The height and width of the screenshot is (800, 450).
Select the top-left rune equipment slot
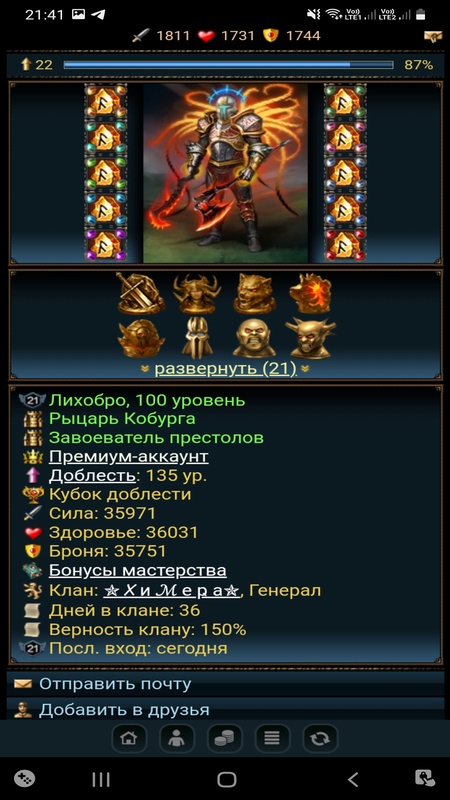point(106,102)
